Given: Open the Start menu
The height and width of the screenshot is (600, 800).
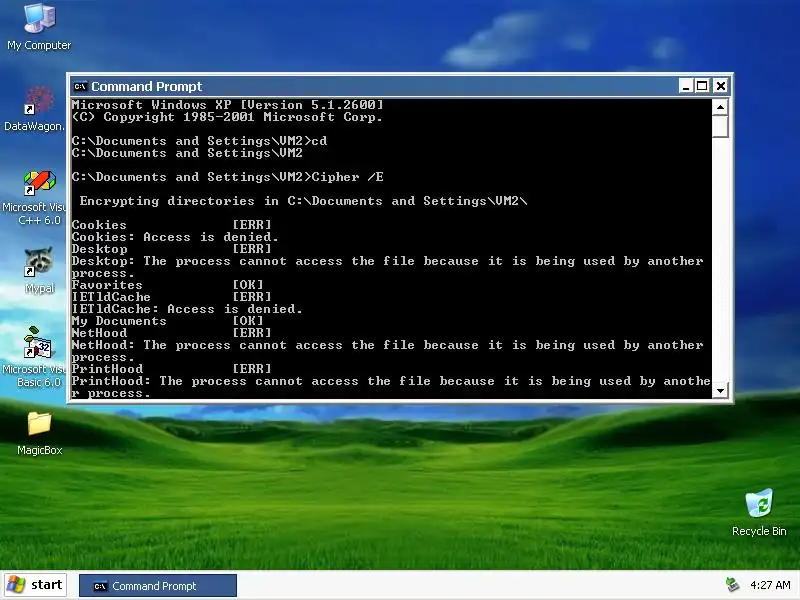Looking at the screenshot, I should point(35,585).
